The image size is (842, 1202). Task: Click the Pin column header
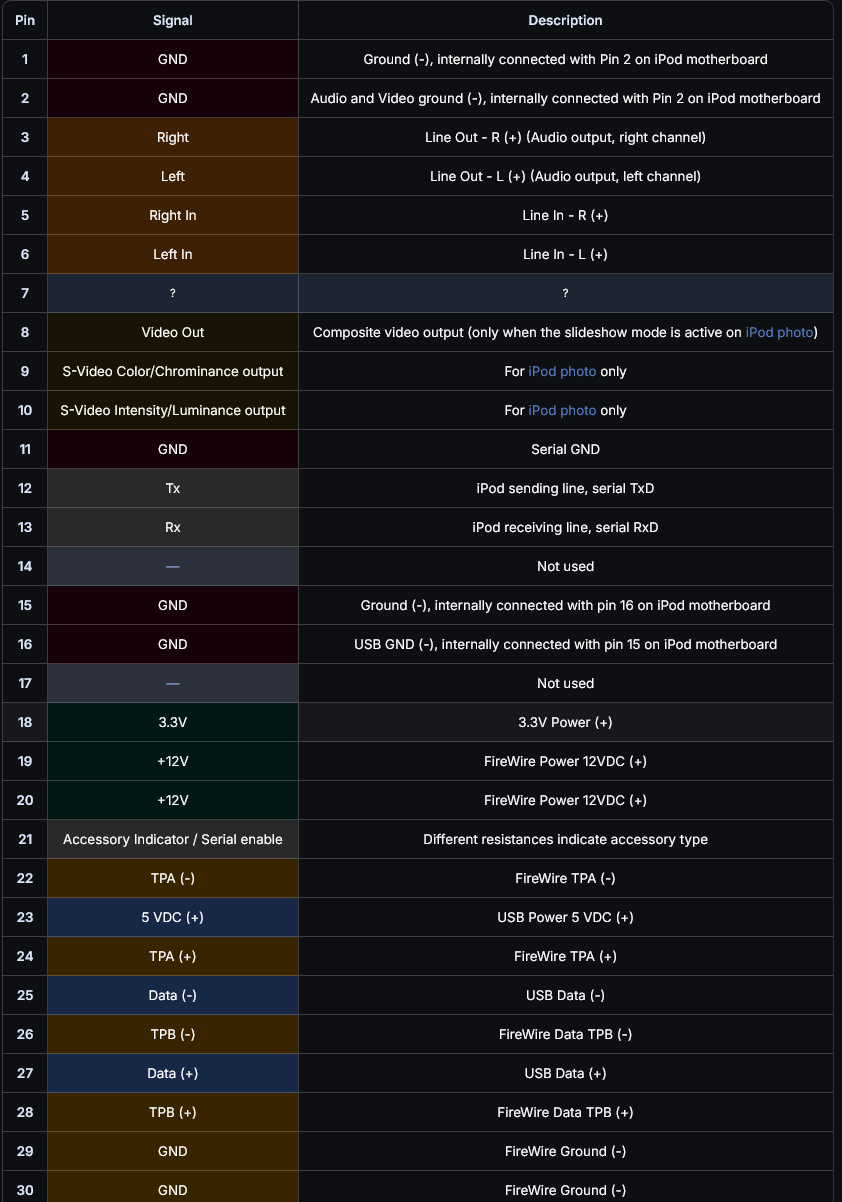[x=25, y=20]
